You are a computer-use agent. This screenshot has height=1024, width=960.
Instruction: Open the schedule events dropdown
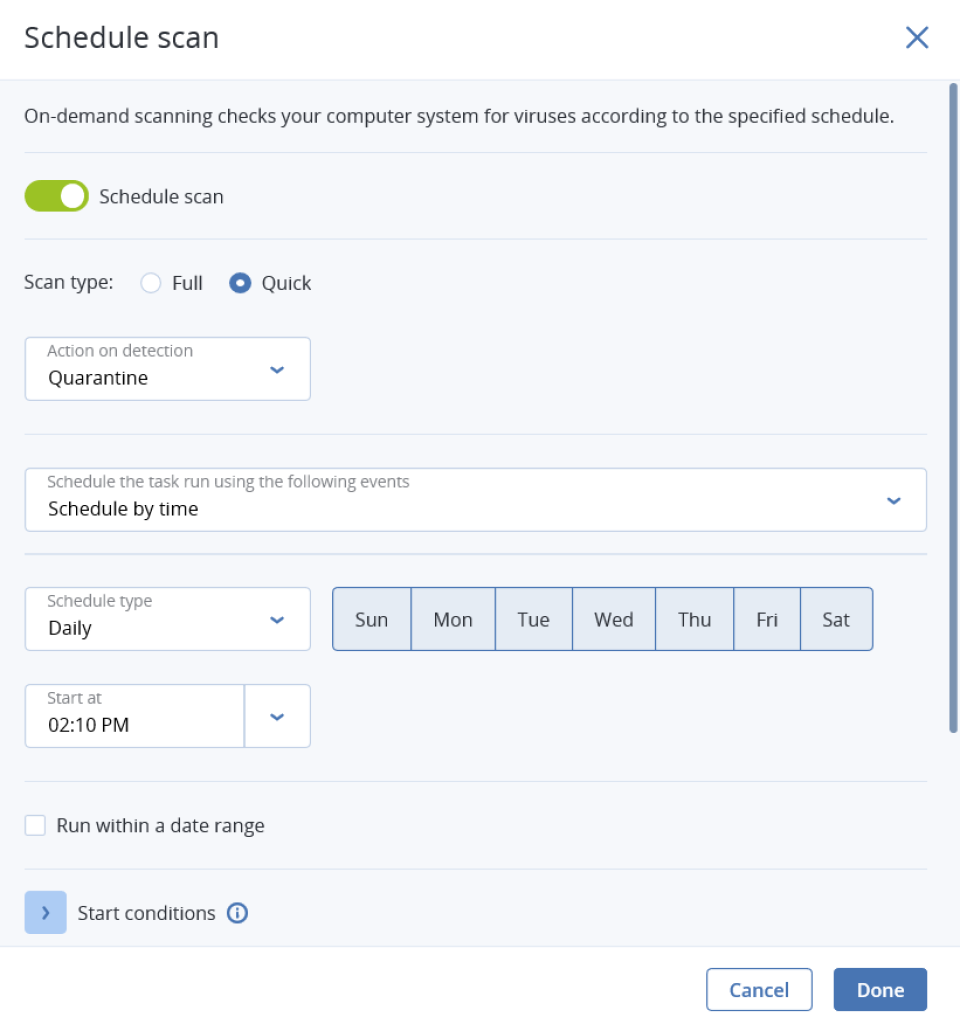893,499
